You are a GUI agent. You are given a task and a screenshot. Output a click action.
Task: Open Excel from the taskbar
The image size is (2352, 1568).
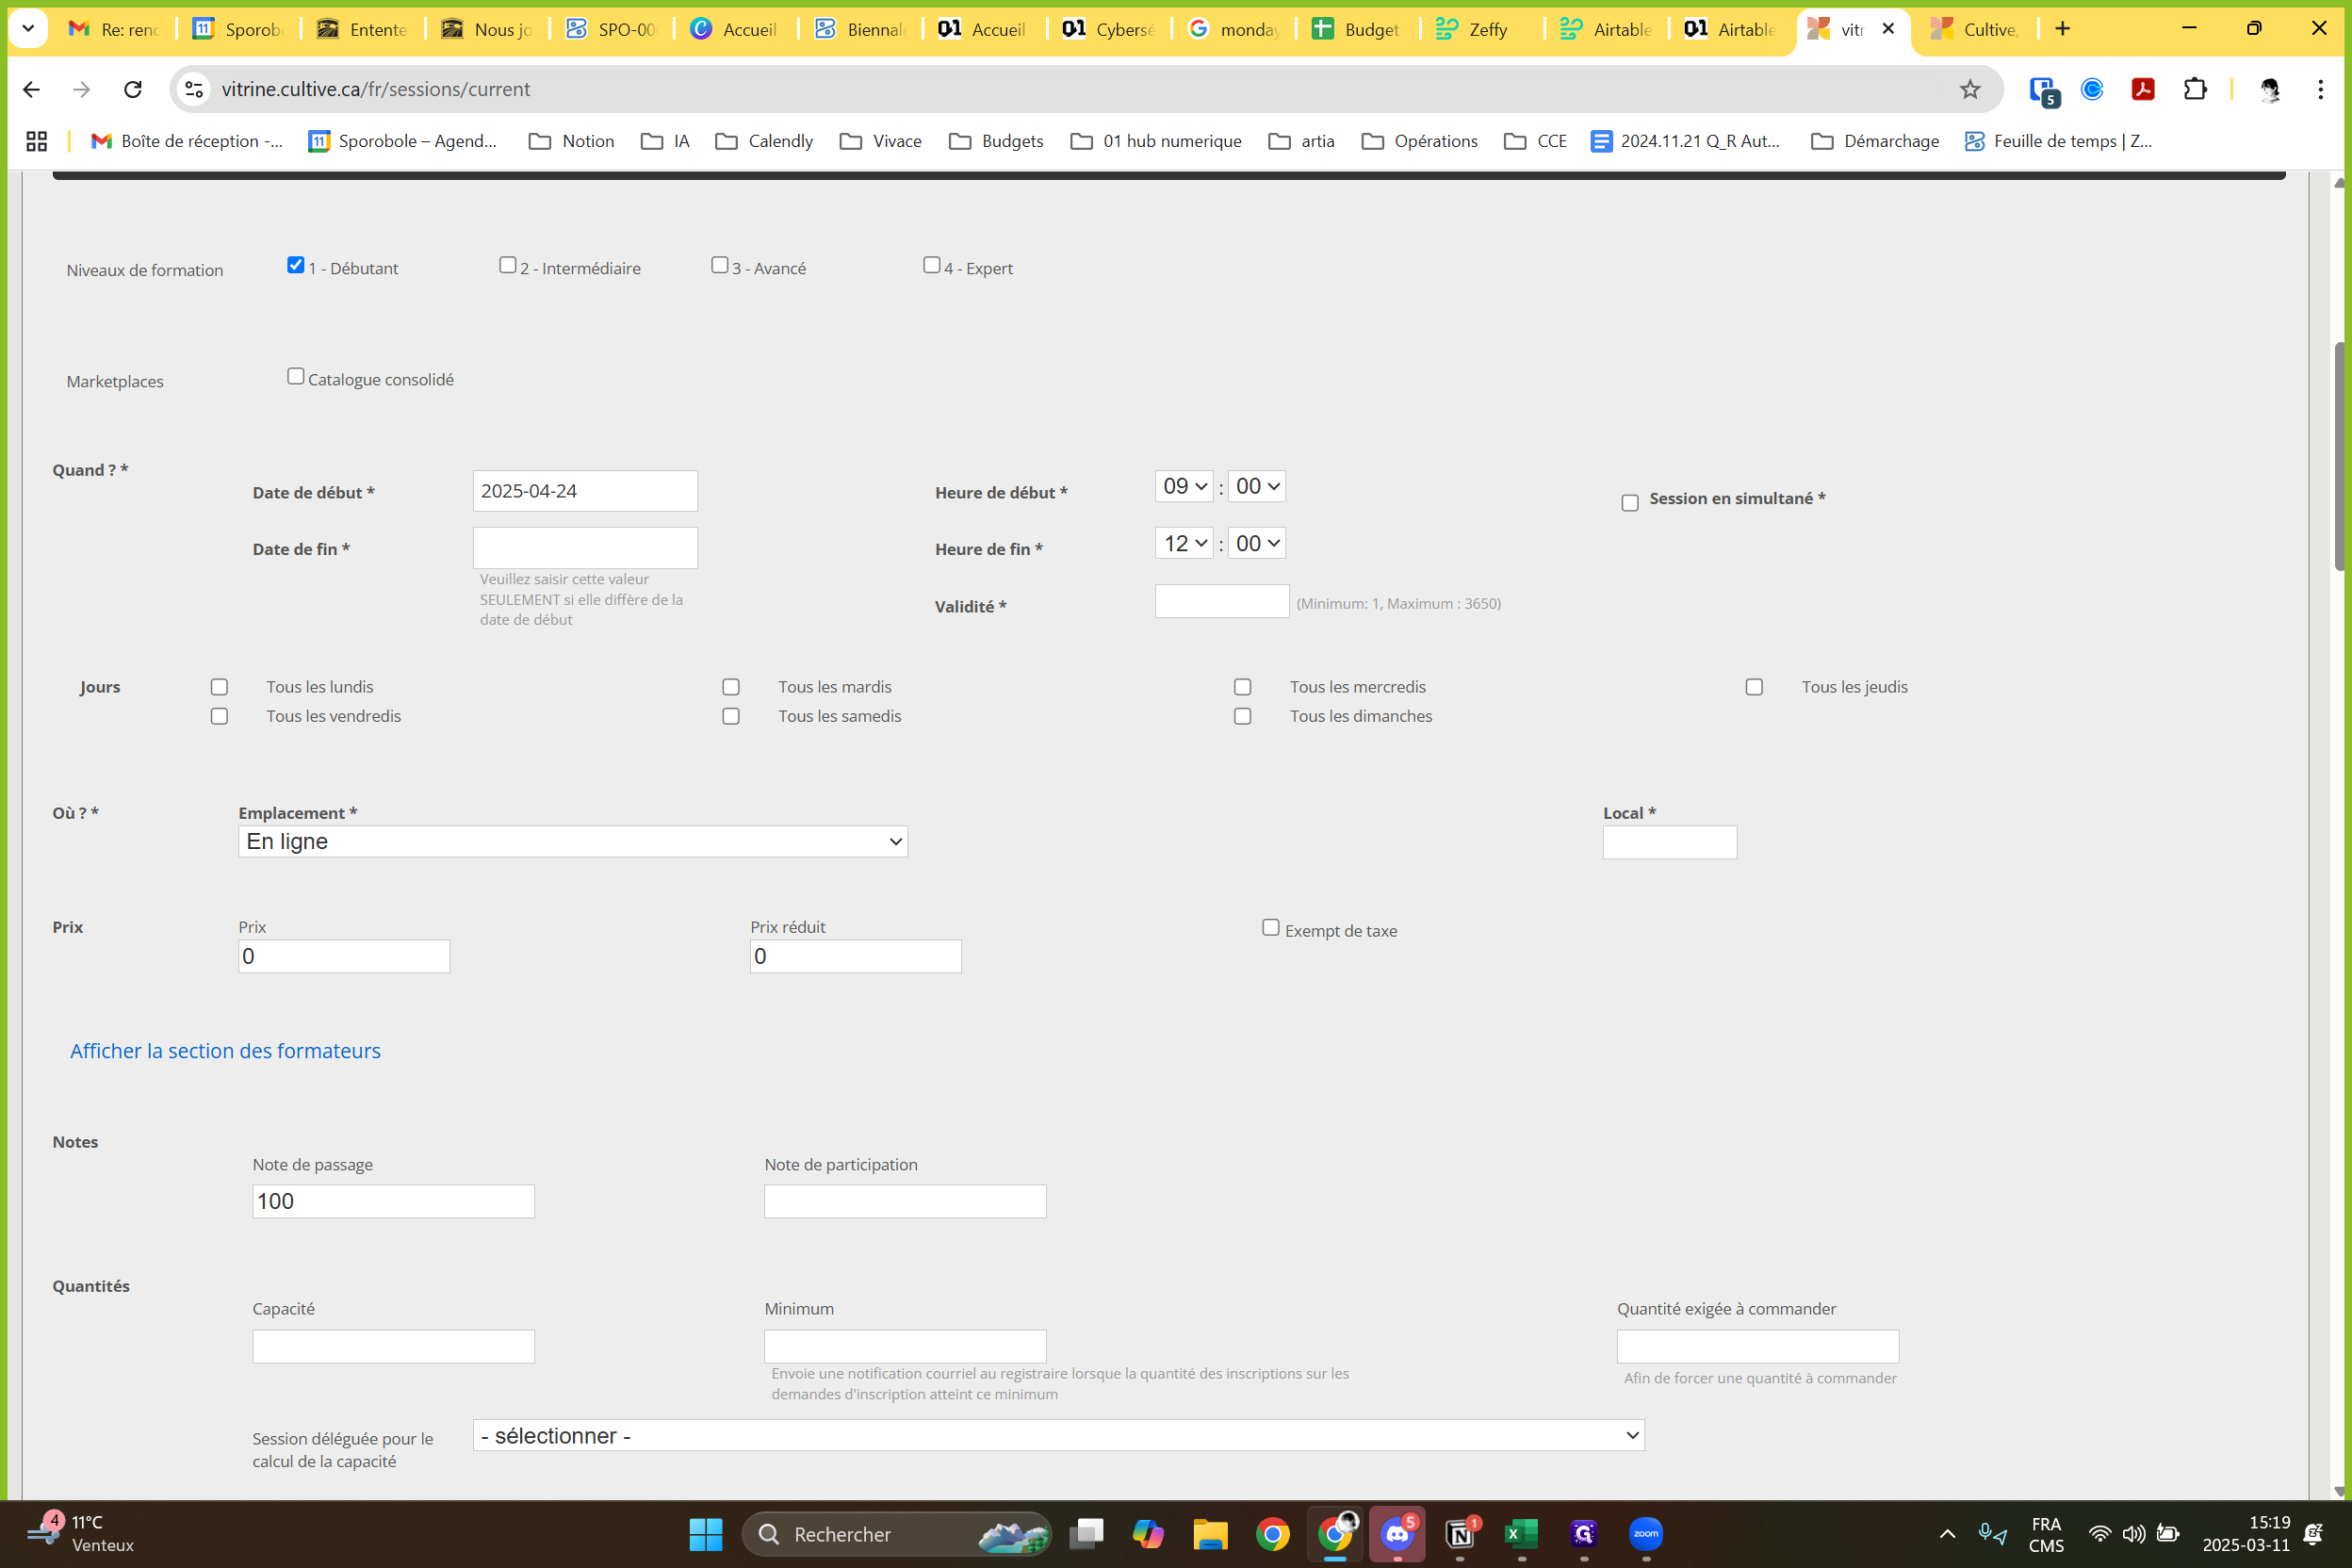tap(1521, 1533)
